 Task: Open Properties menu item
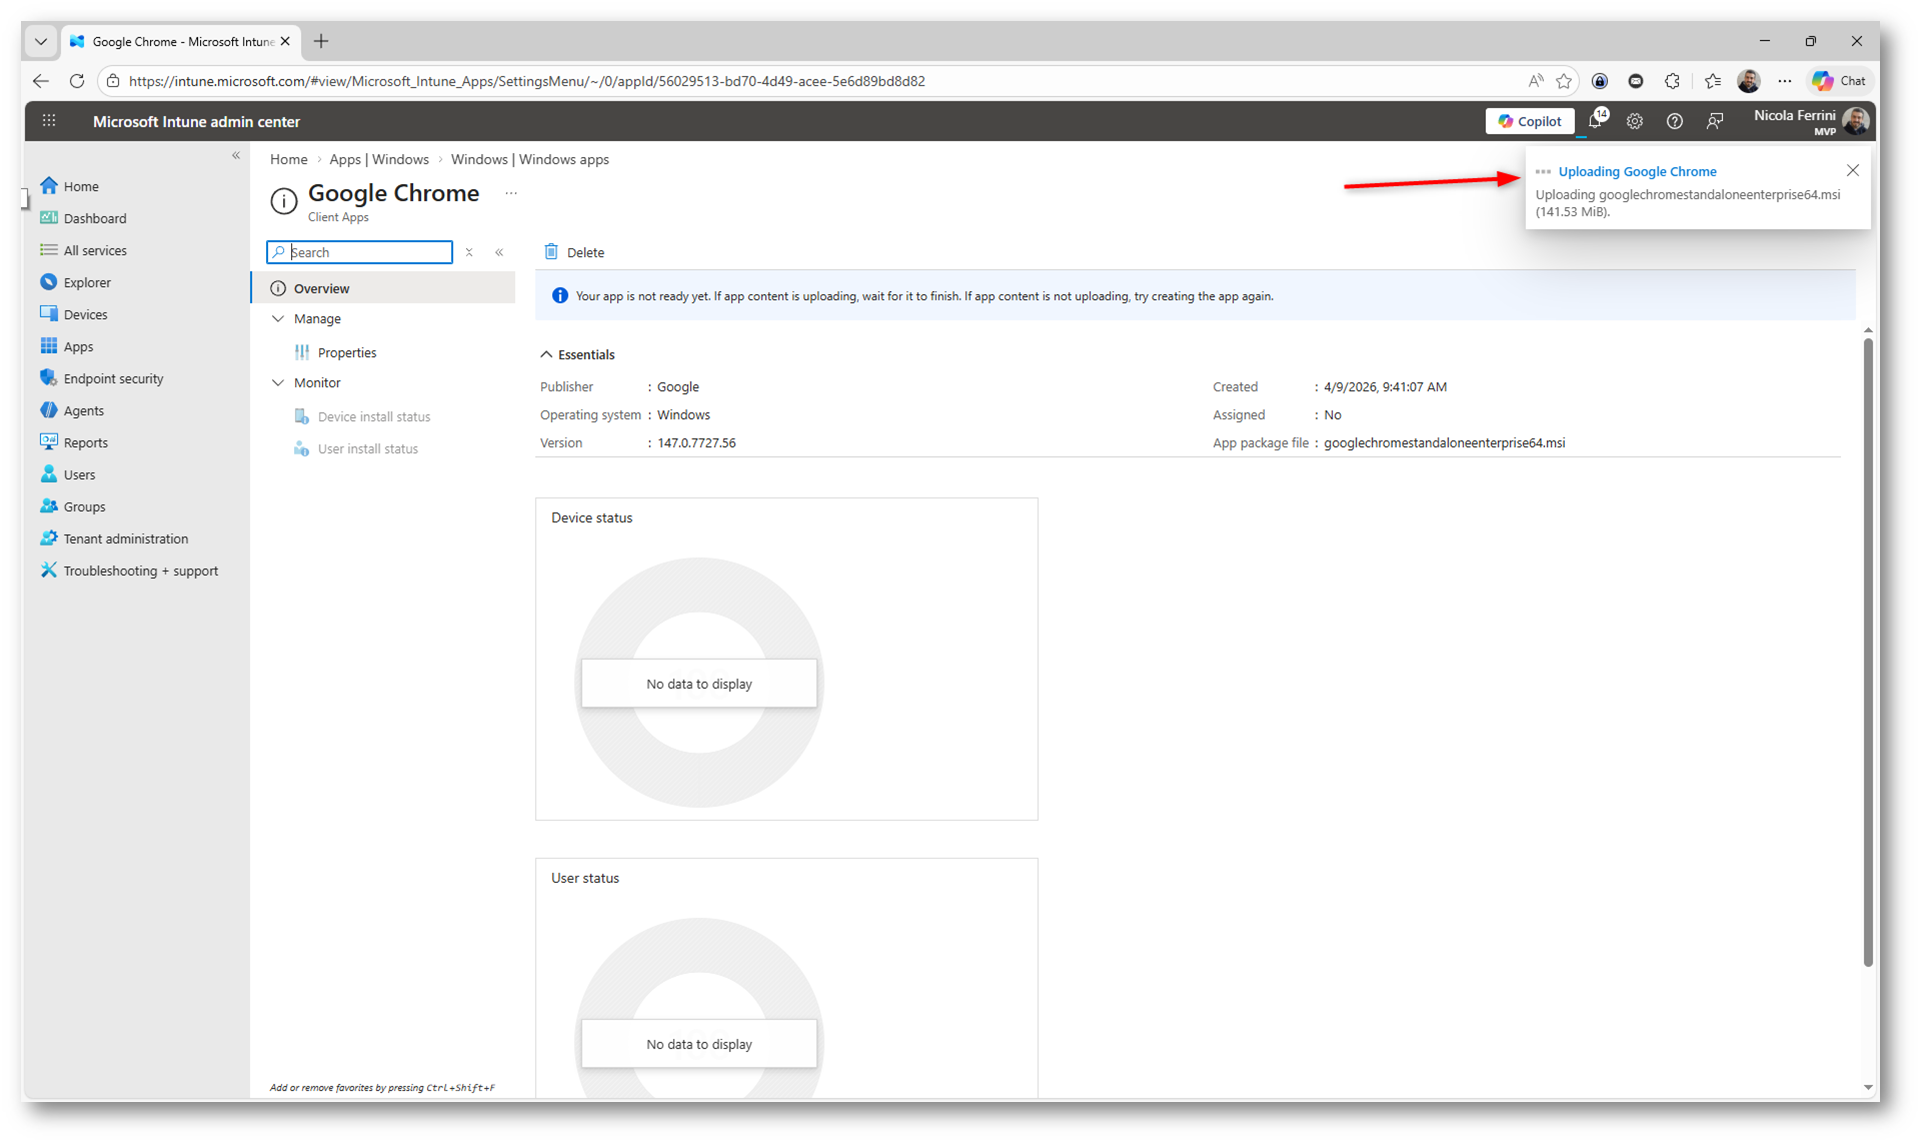click(x=346, y=352)
